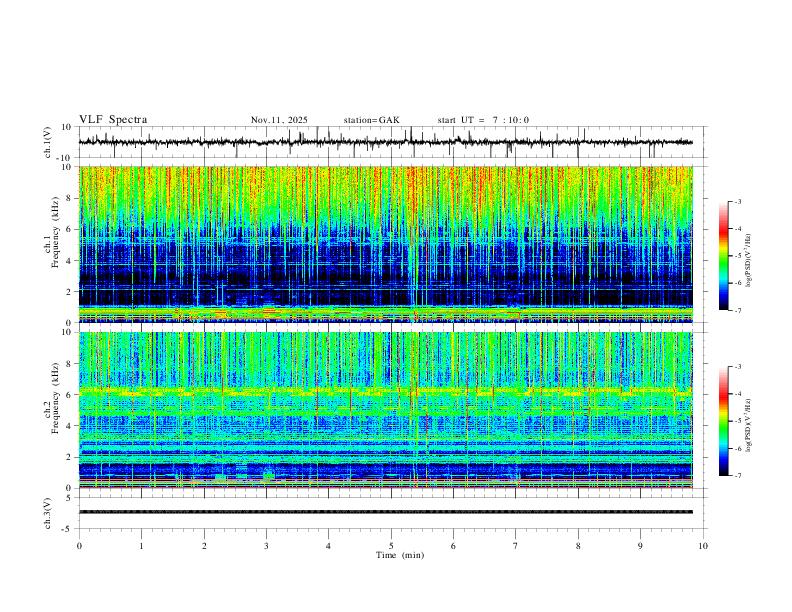The height and width of the screenshot is (612, 792).
Task: Click time axis tick label "1"
Action: (141, 546)
